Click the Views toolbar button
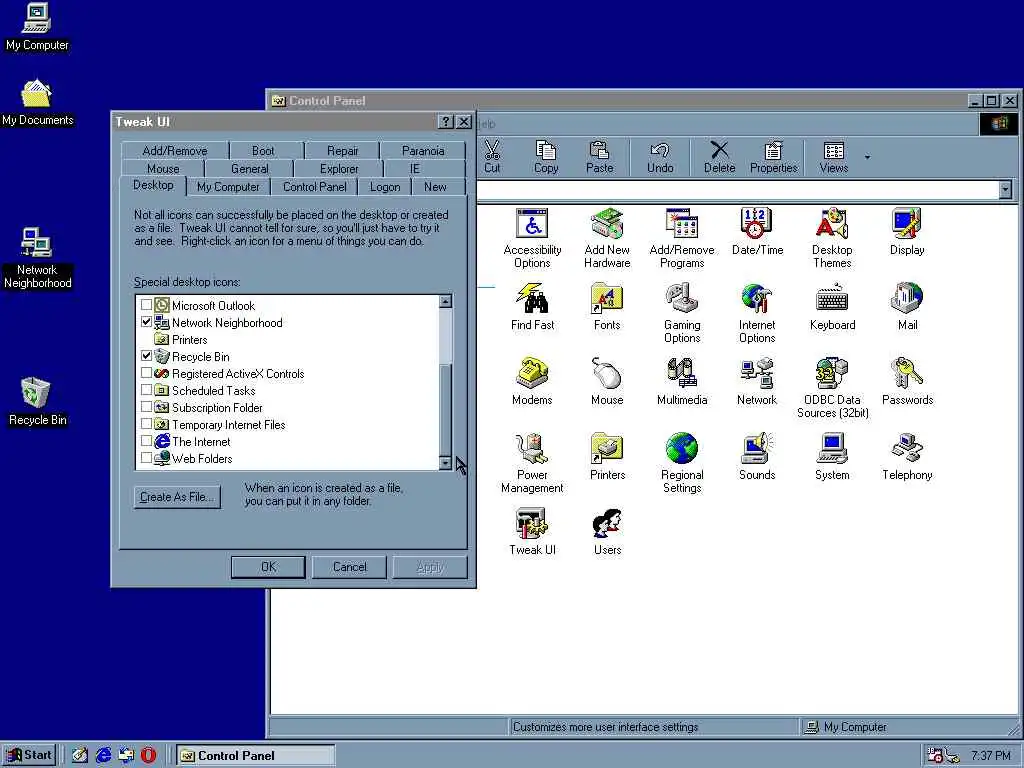1024x768 pixels. (x=834, y=157)
